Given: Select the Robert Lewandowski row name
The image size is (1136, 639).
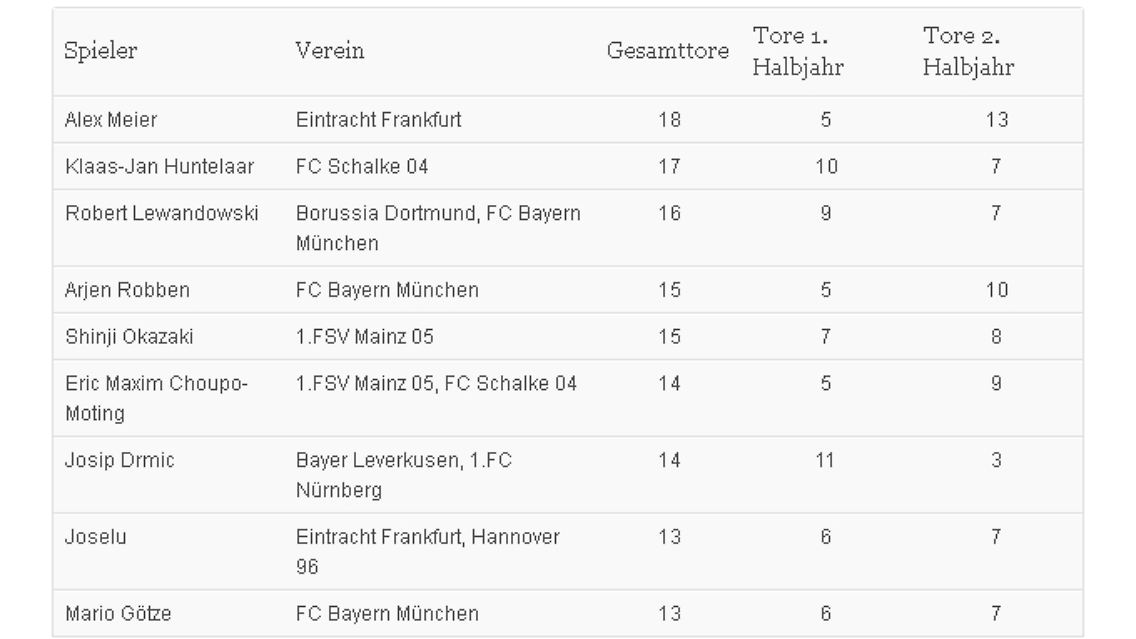Looking at the screenshot, I should (x=162, y=214).
